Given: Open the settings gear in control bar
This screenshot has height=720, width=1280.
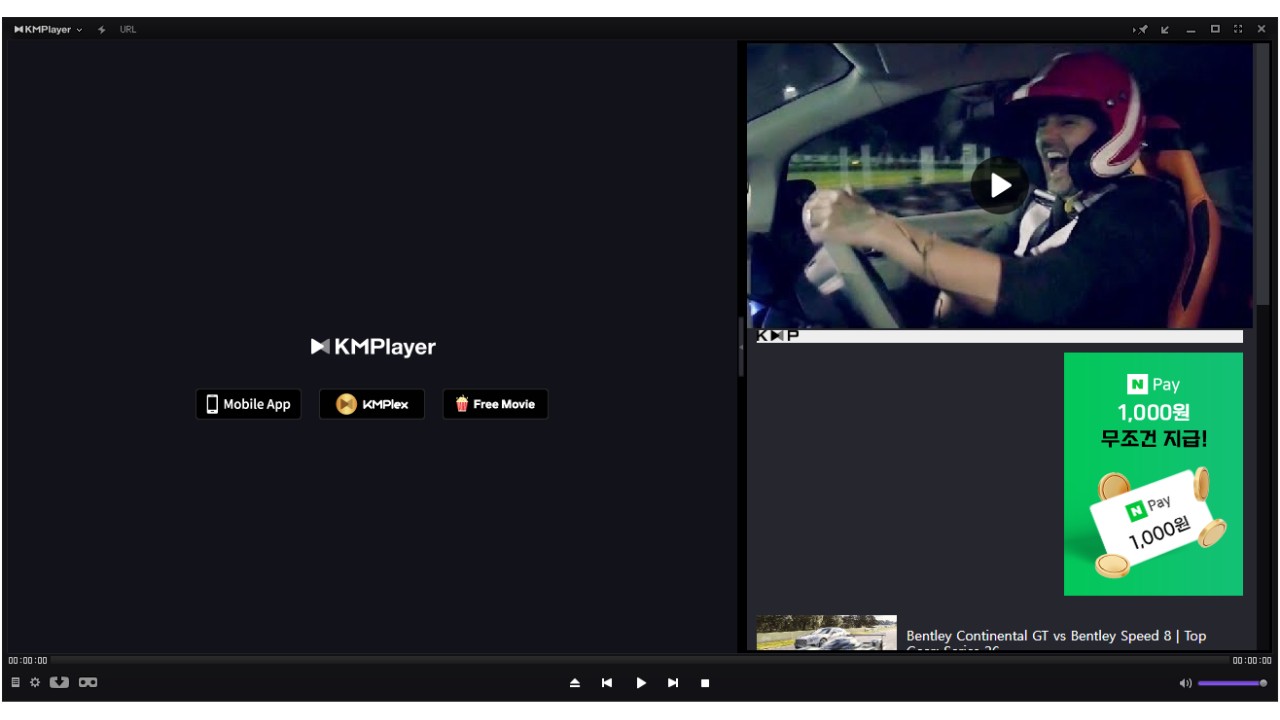Looking at the screenshot, I should [x=35, y=682].
